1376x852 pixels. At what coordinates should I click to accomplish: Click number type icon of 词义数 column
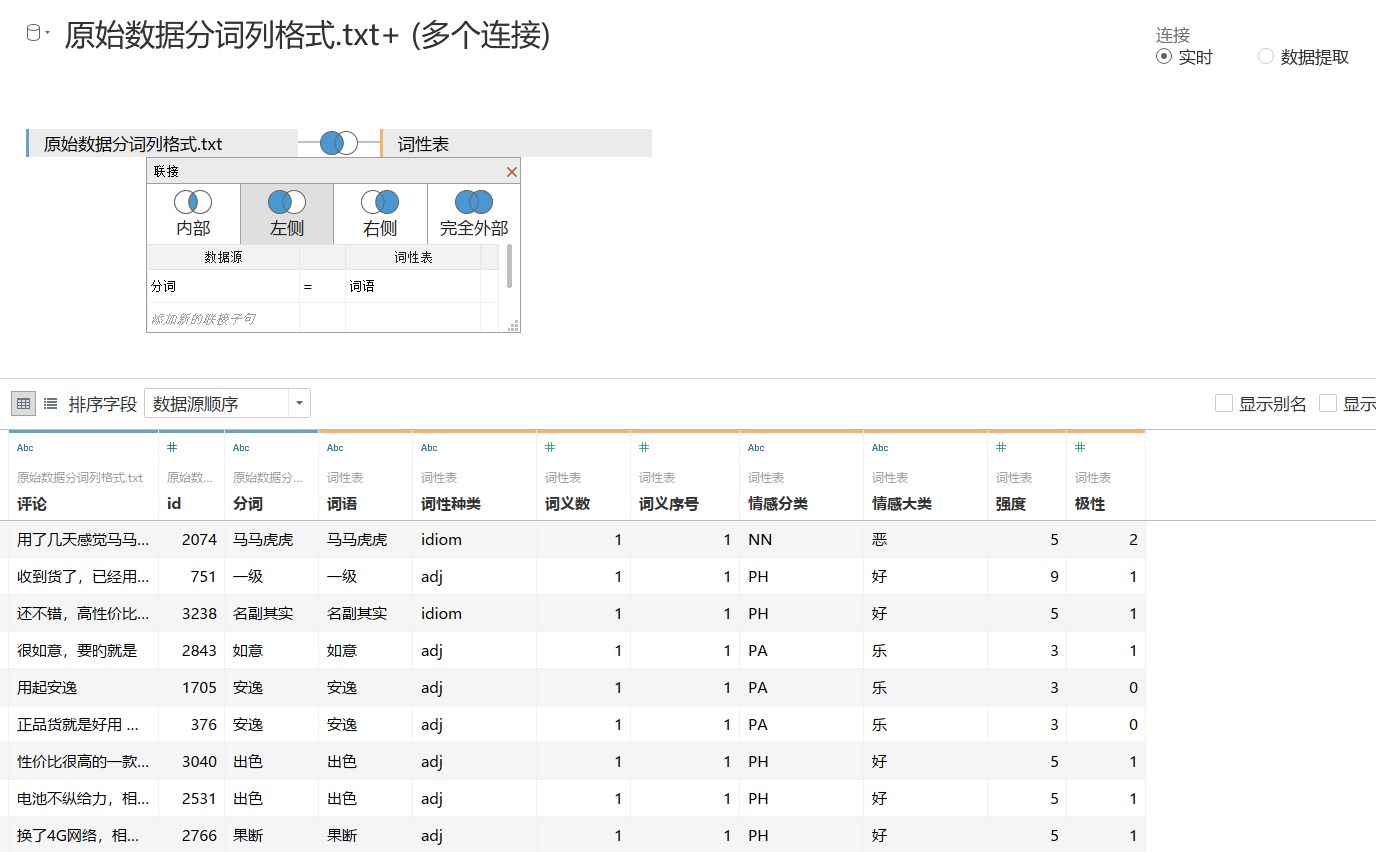click(550, 447)
